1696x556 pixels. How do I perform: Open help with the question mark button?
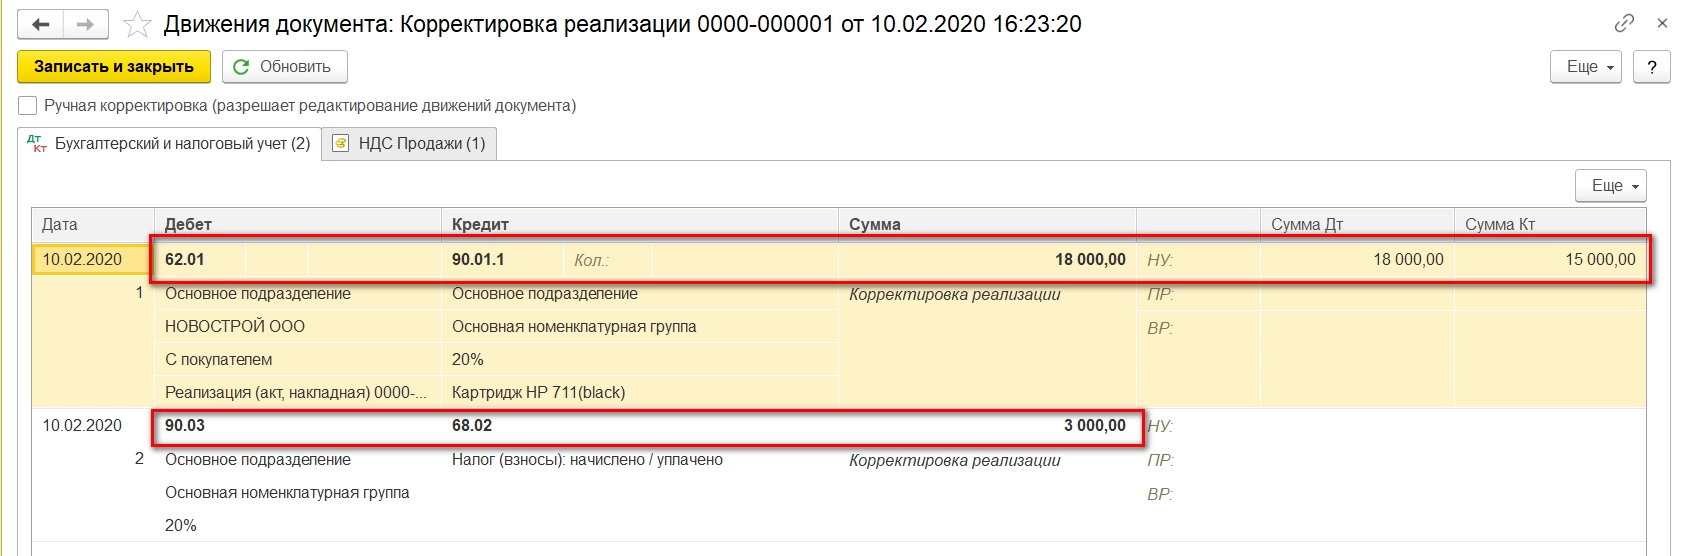pyautogui.click(x=1651, y=67)
